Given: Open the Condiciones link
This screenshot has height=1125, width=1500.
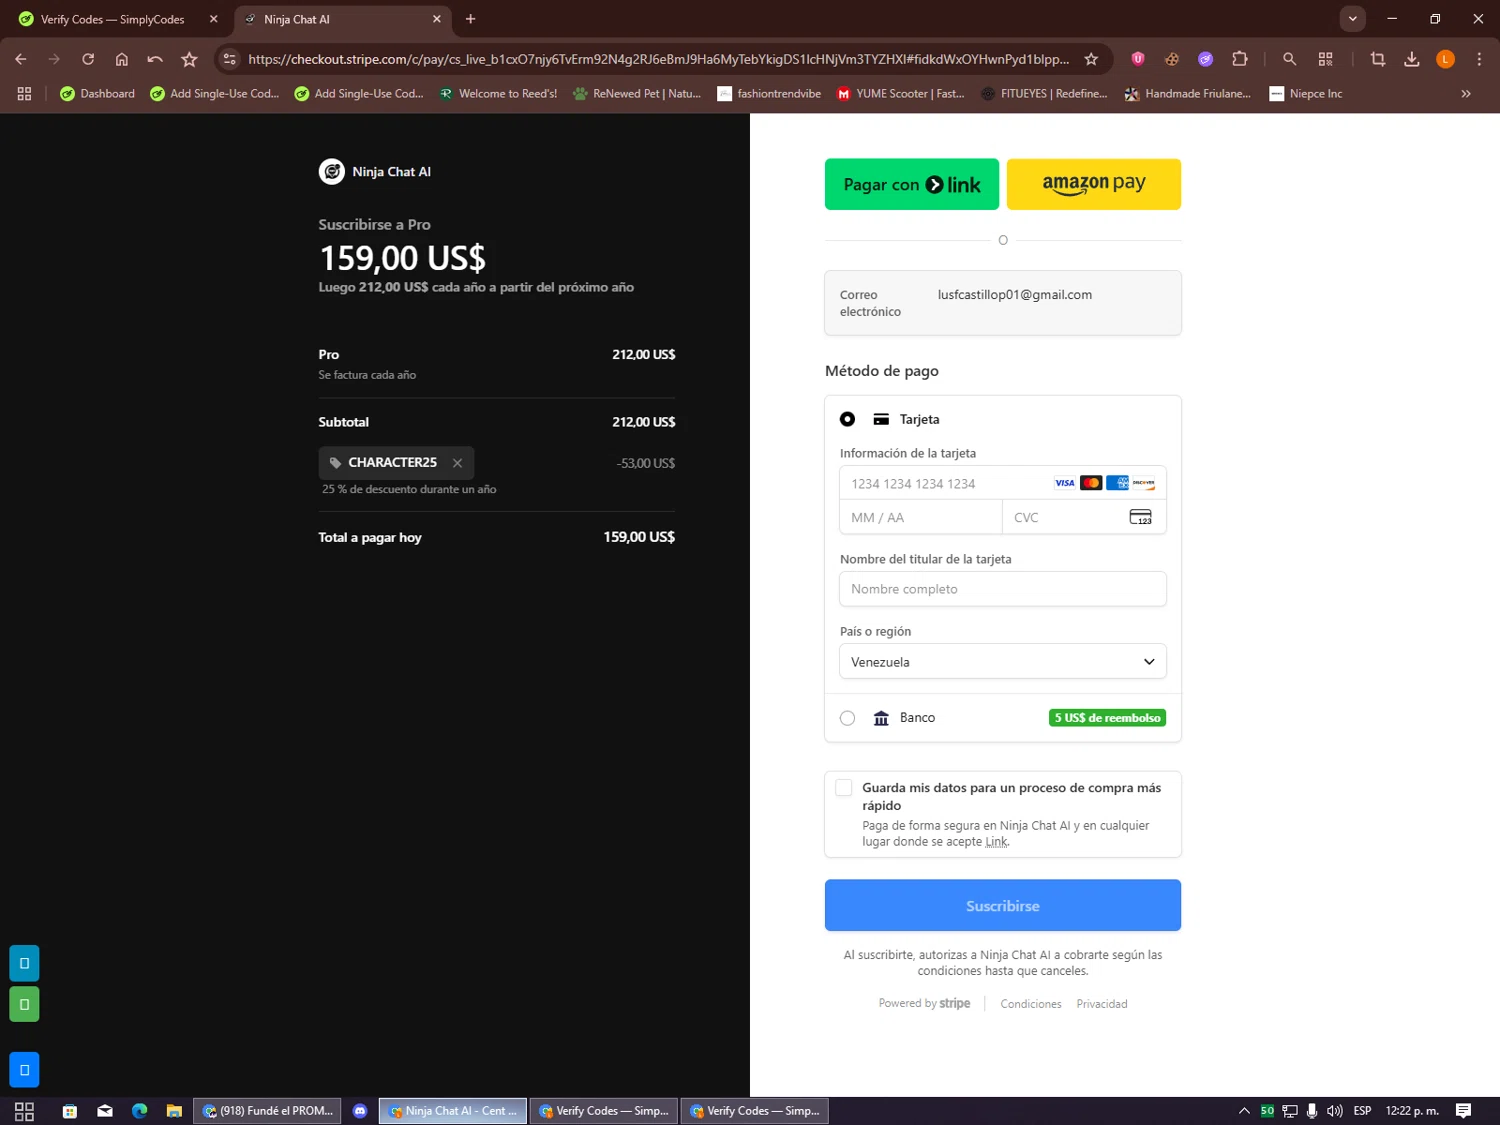Looking at the screenshot, I should [x=1031, y=1004].
